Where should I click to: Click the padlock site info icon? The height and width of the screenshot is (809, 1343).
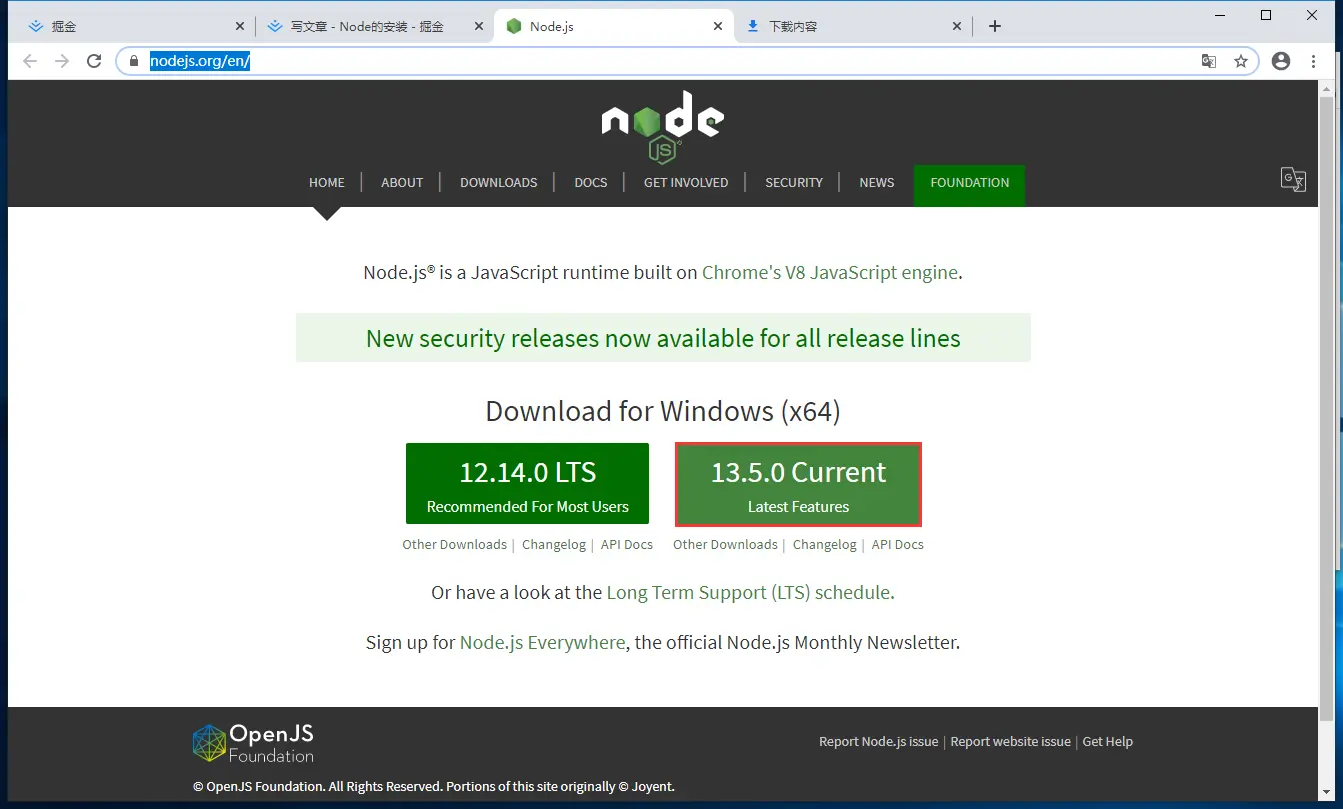[x=134, y=61]
